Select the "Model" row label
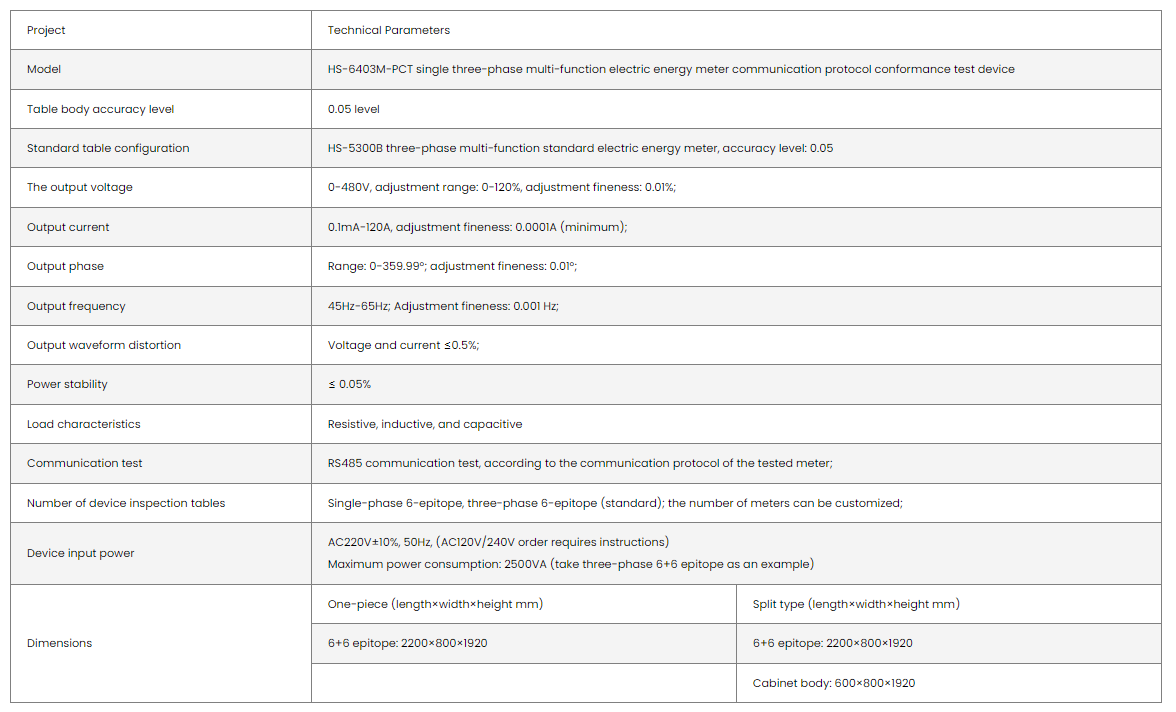This screenshot has height=712, width=1176. (44, 69)
